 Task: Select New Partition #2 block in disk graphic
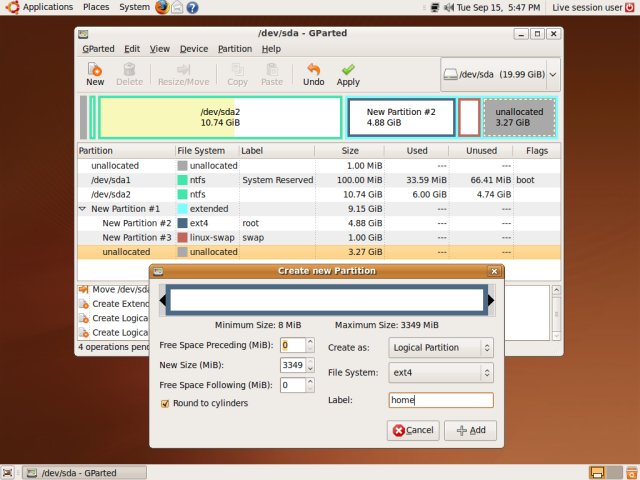click(401, 118)
